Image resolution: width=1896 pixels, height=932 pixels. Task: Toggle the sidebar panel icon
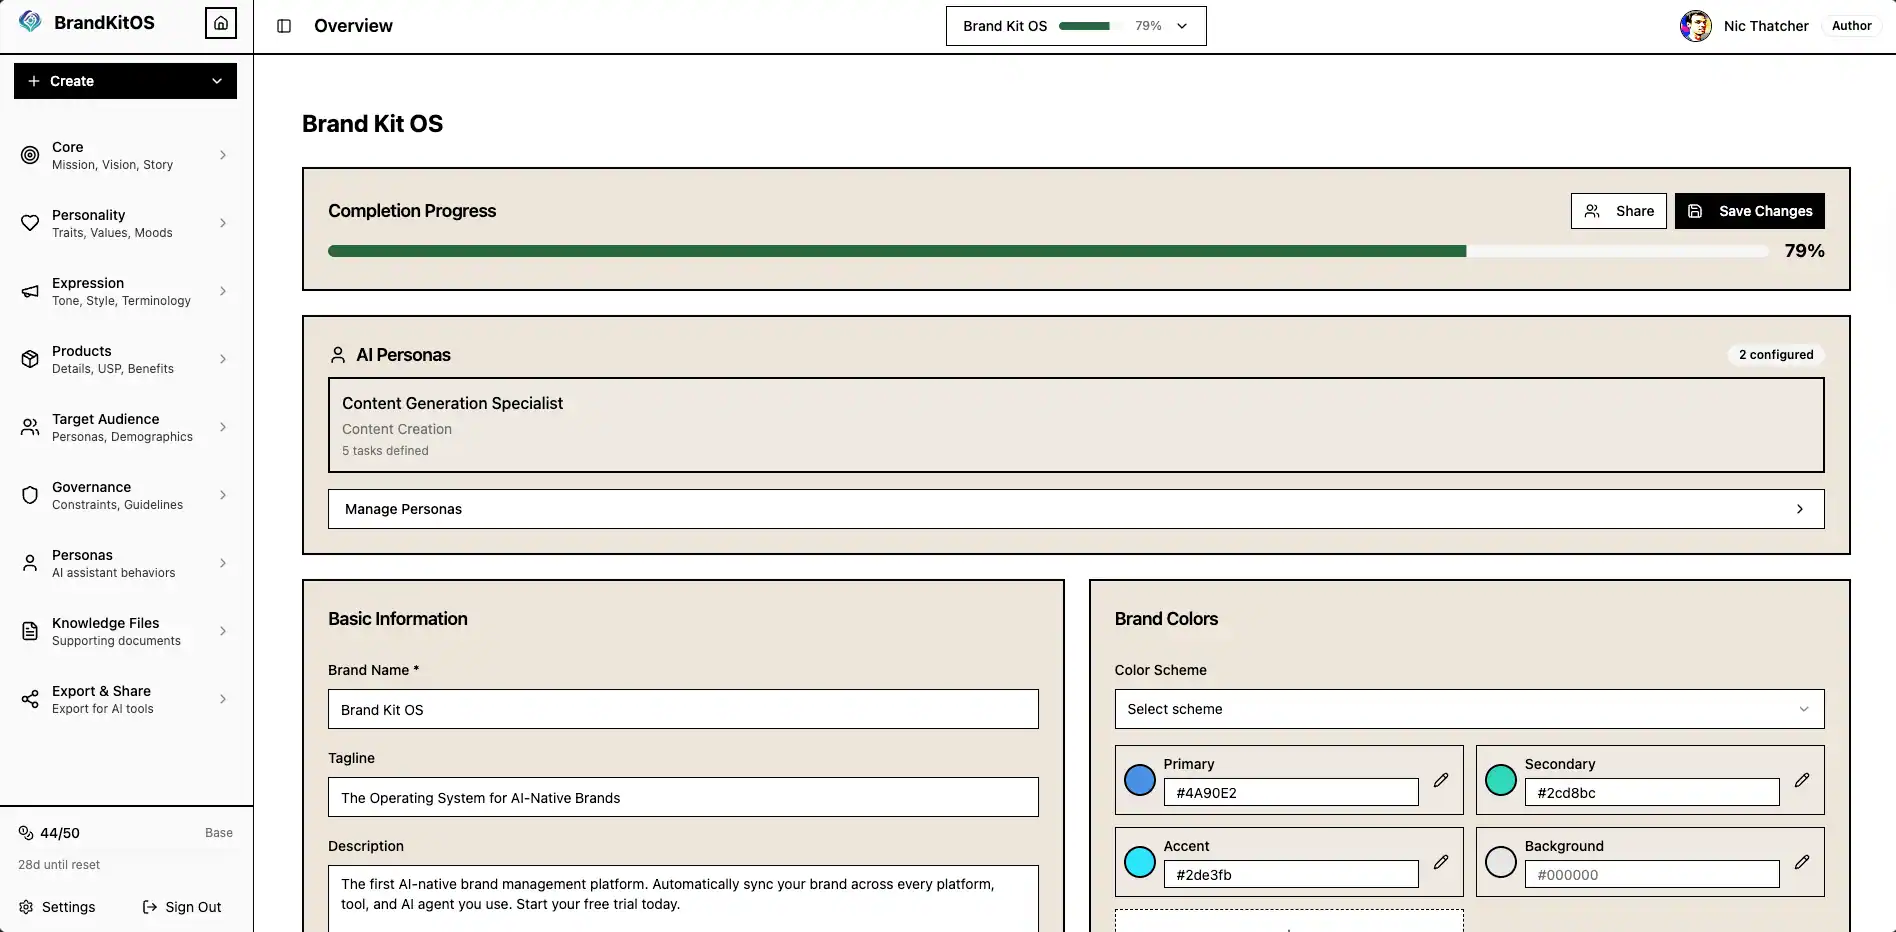pos(284,26)
